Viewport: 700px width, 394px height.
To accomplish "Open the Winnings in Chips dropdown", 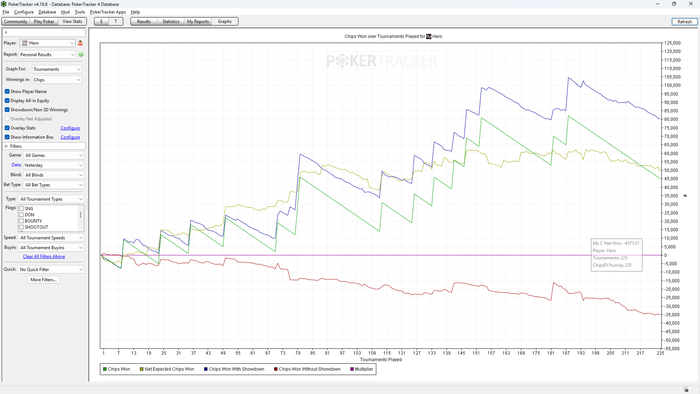I will click(x=57, y=80).
